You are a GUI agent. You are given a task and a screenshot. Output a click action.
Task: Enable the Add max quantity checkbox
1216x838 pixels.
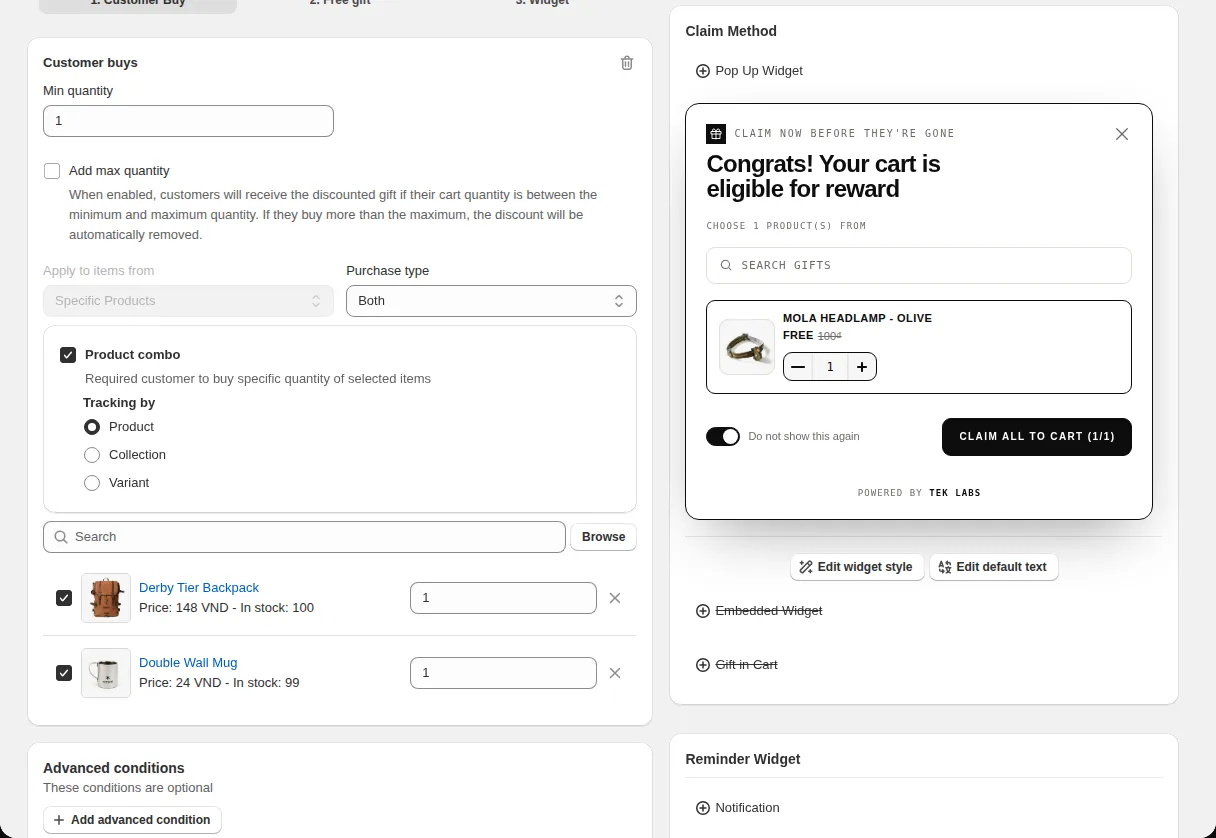(52, 171)
